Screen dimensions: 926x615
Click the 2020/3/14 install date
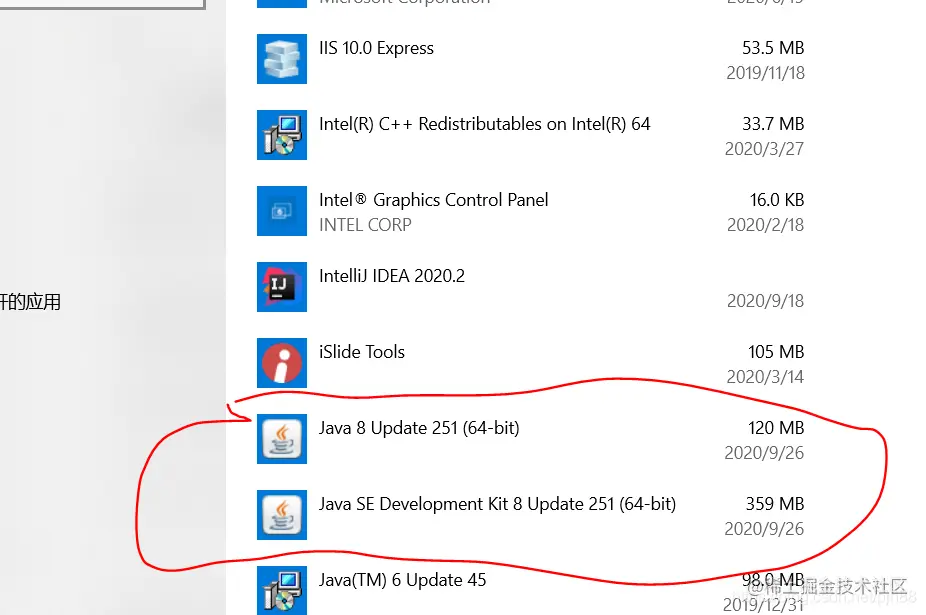[765, 377]
